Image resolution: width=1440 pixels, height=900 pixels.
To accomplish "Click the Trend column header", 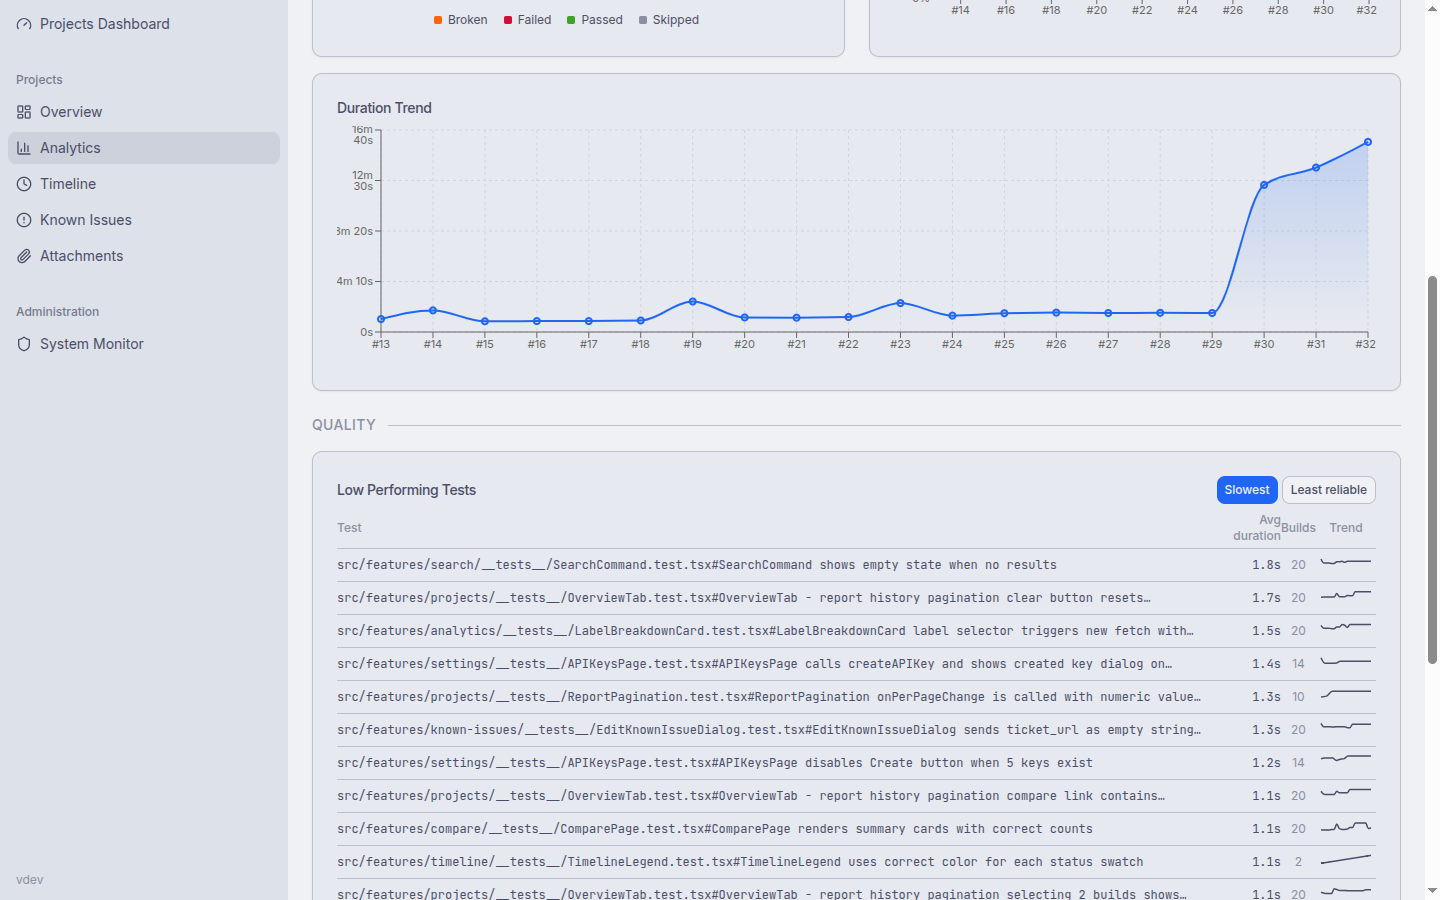I will click(1346, 528).
